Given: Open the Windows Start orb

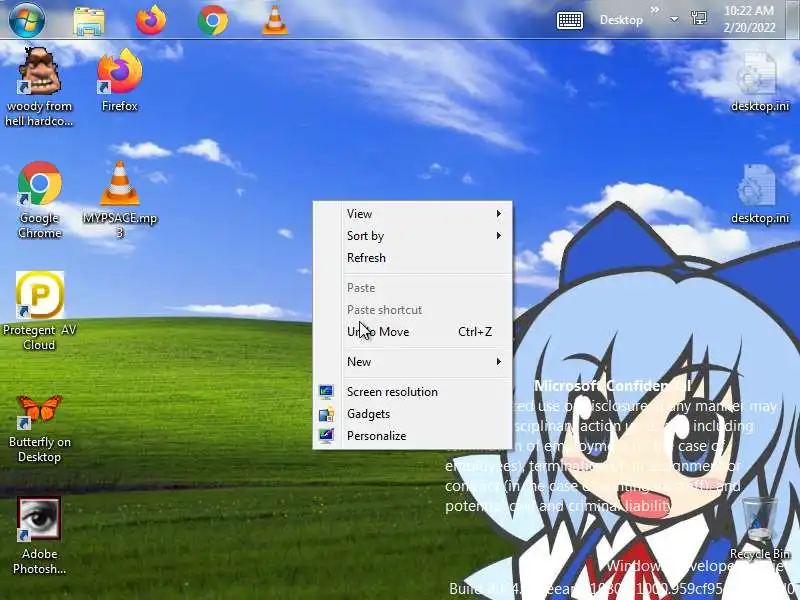Looking at the screenshot, I should click(x=27, y=20).
